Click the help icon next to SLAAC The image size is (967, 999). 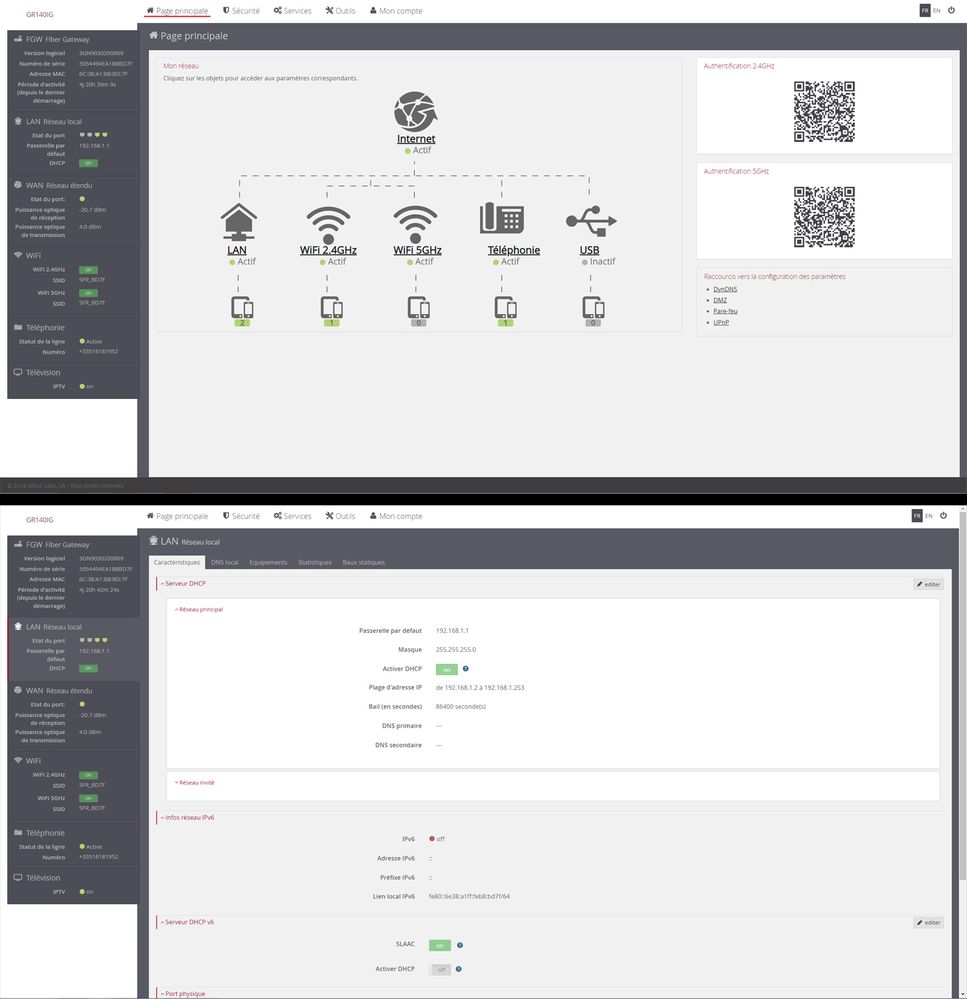(460, 945)
